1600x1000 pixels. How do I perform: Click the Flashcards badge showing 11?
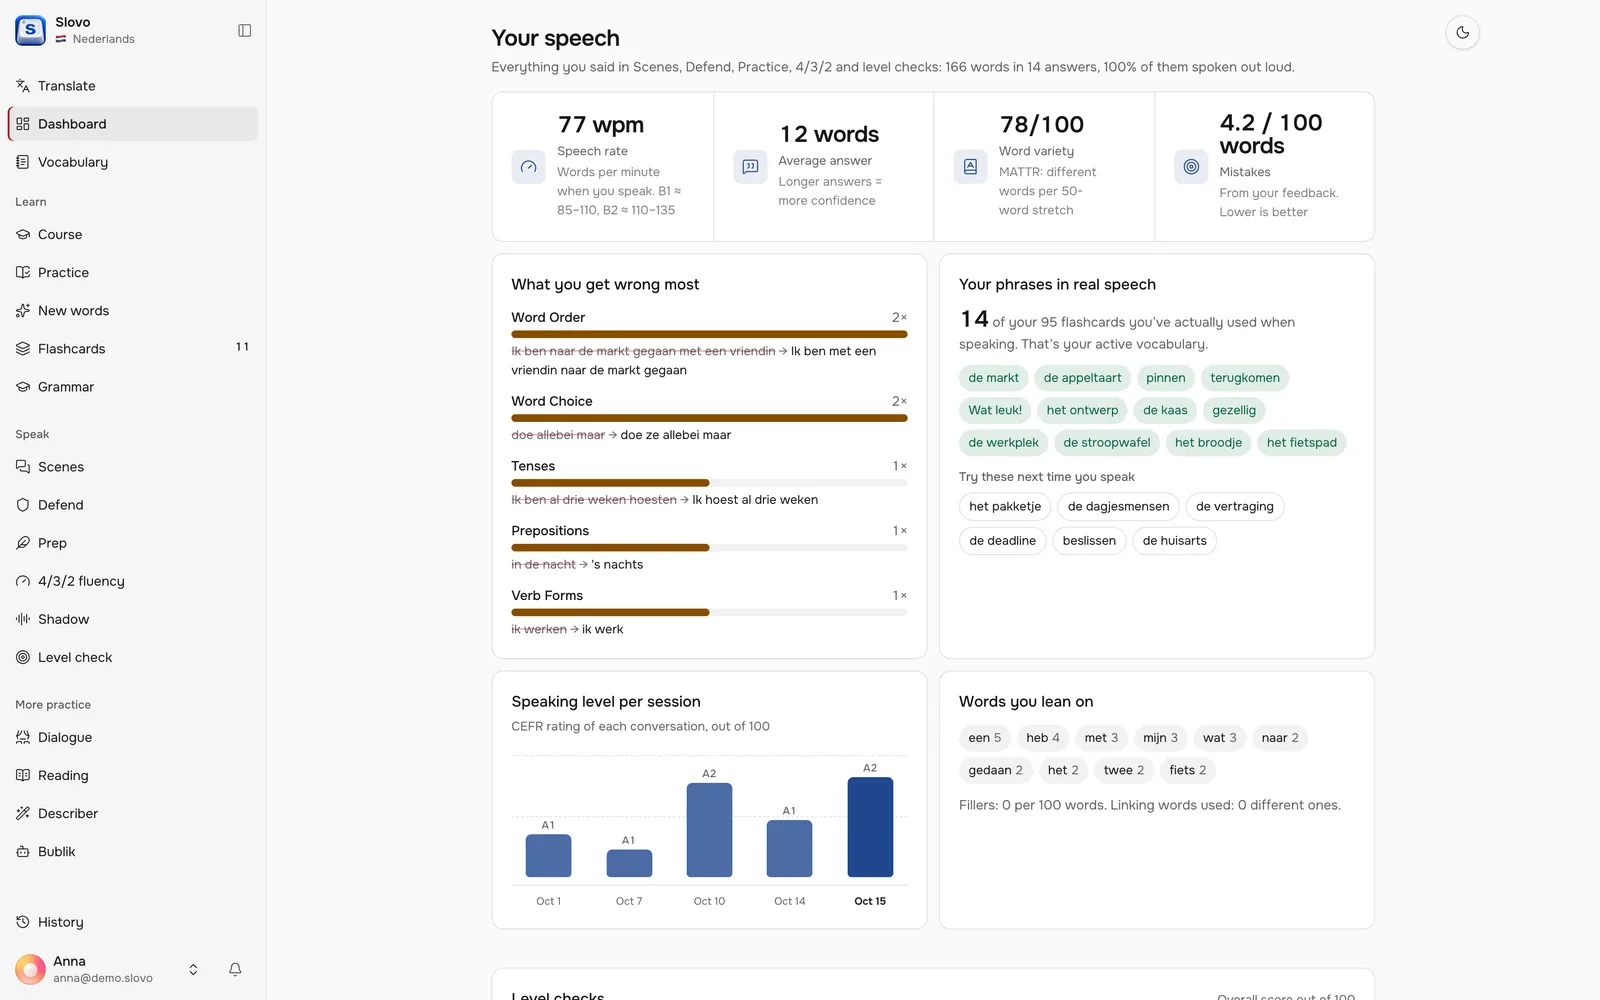pyautogui.click(x=242, y=347)
